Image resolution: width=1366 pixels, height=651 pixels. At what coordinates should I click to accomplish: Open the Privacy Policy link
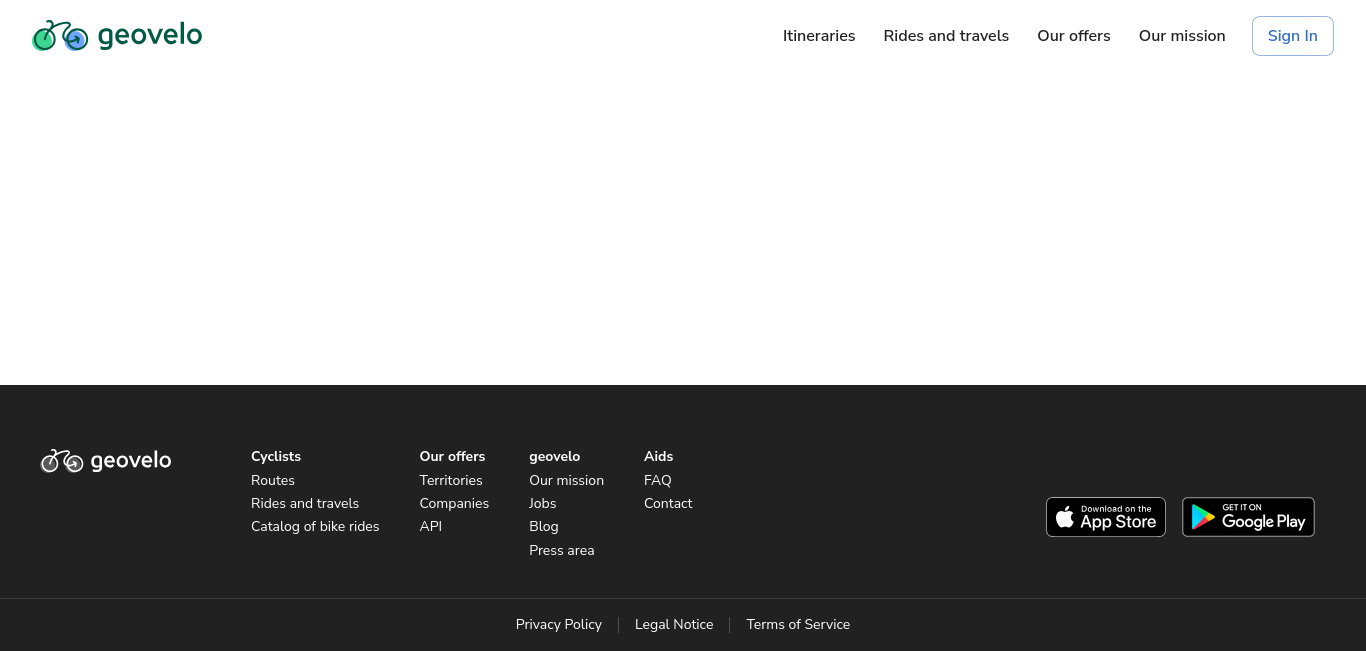click(559, 624)
